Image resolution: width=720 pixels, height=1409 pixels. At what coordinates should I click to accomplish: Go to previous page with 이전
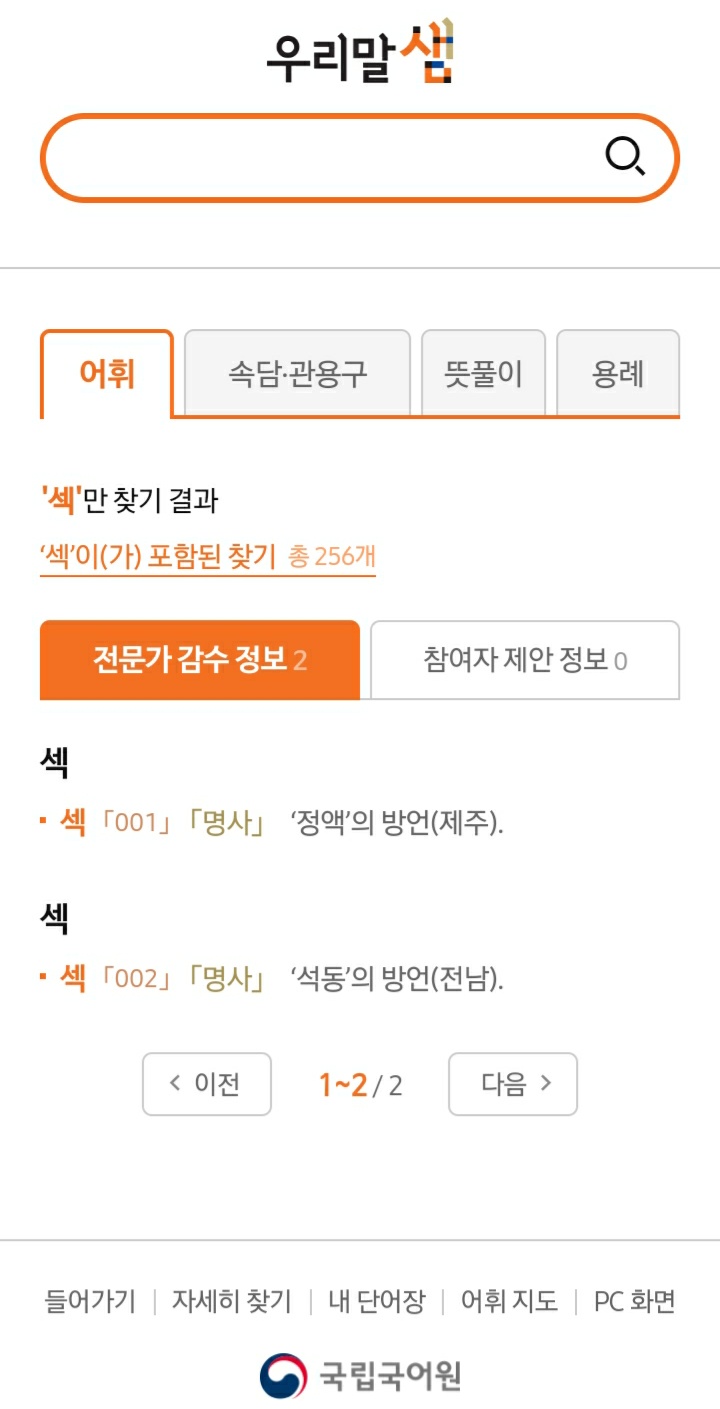(x=207, y=1084)
